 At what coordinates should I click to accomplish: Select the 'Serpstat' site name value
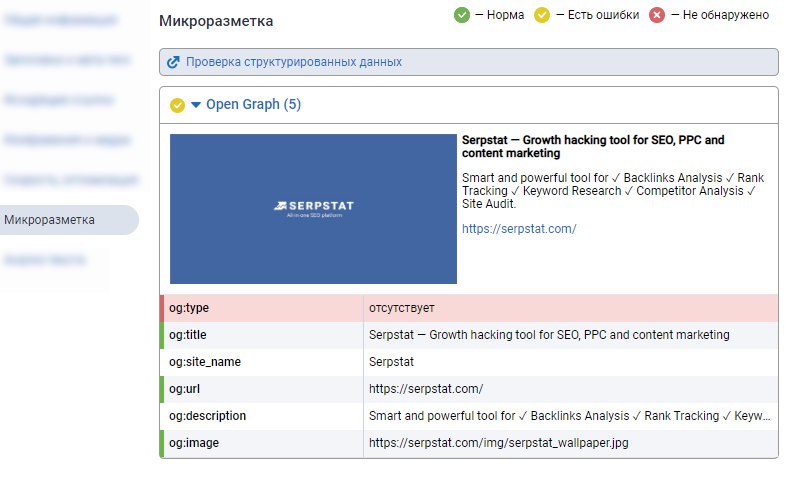coord(391,362)
